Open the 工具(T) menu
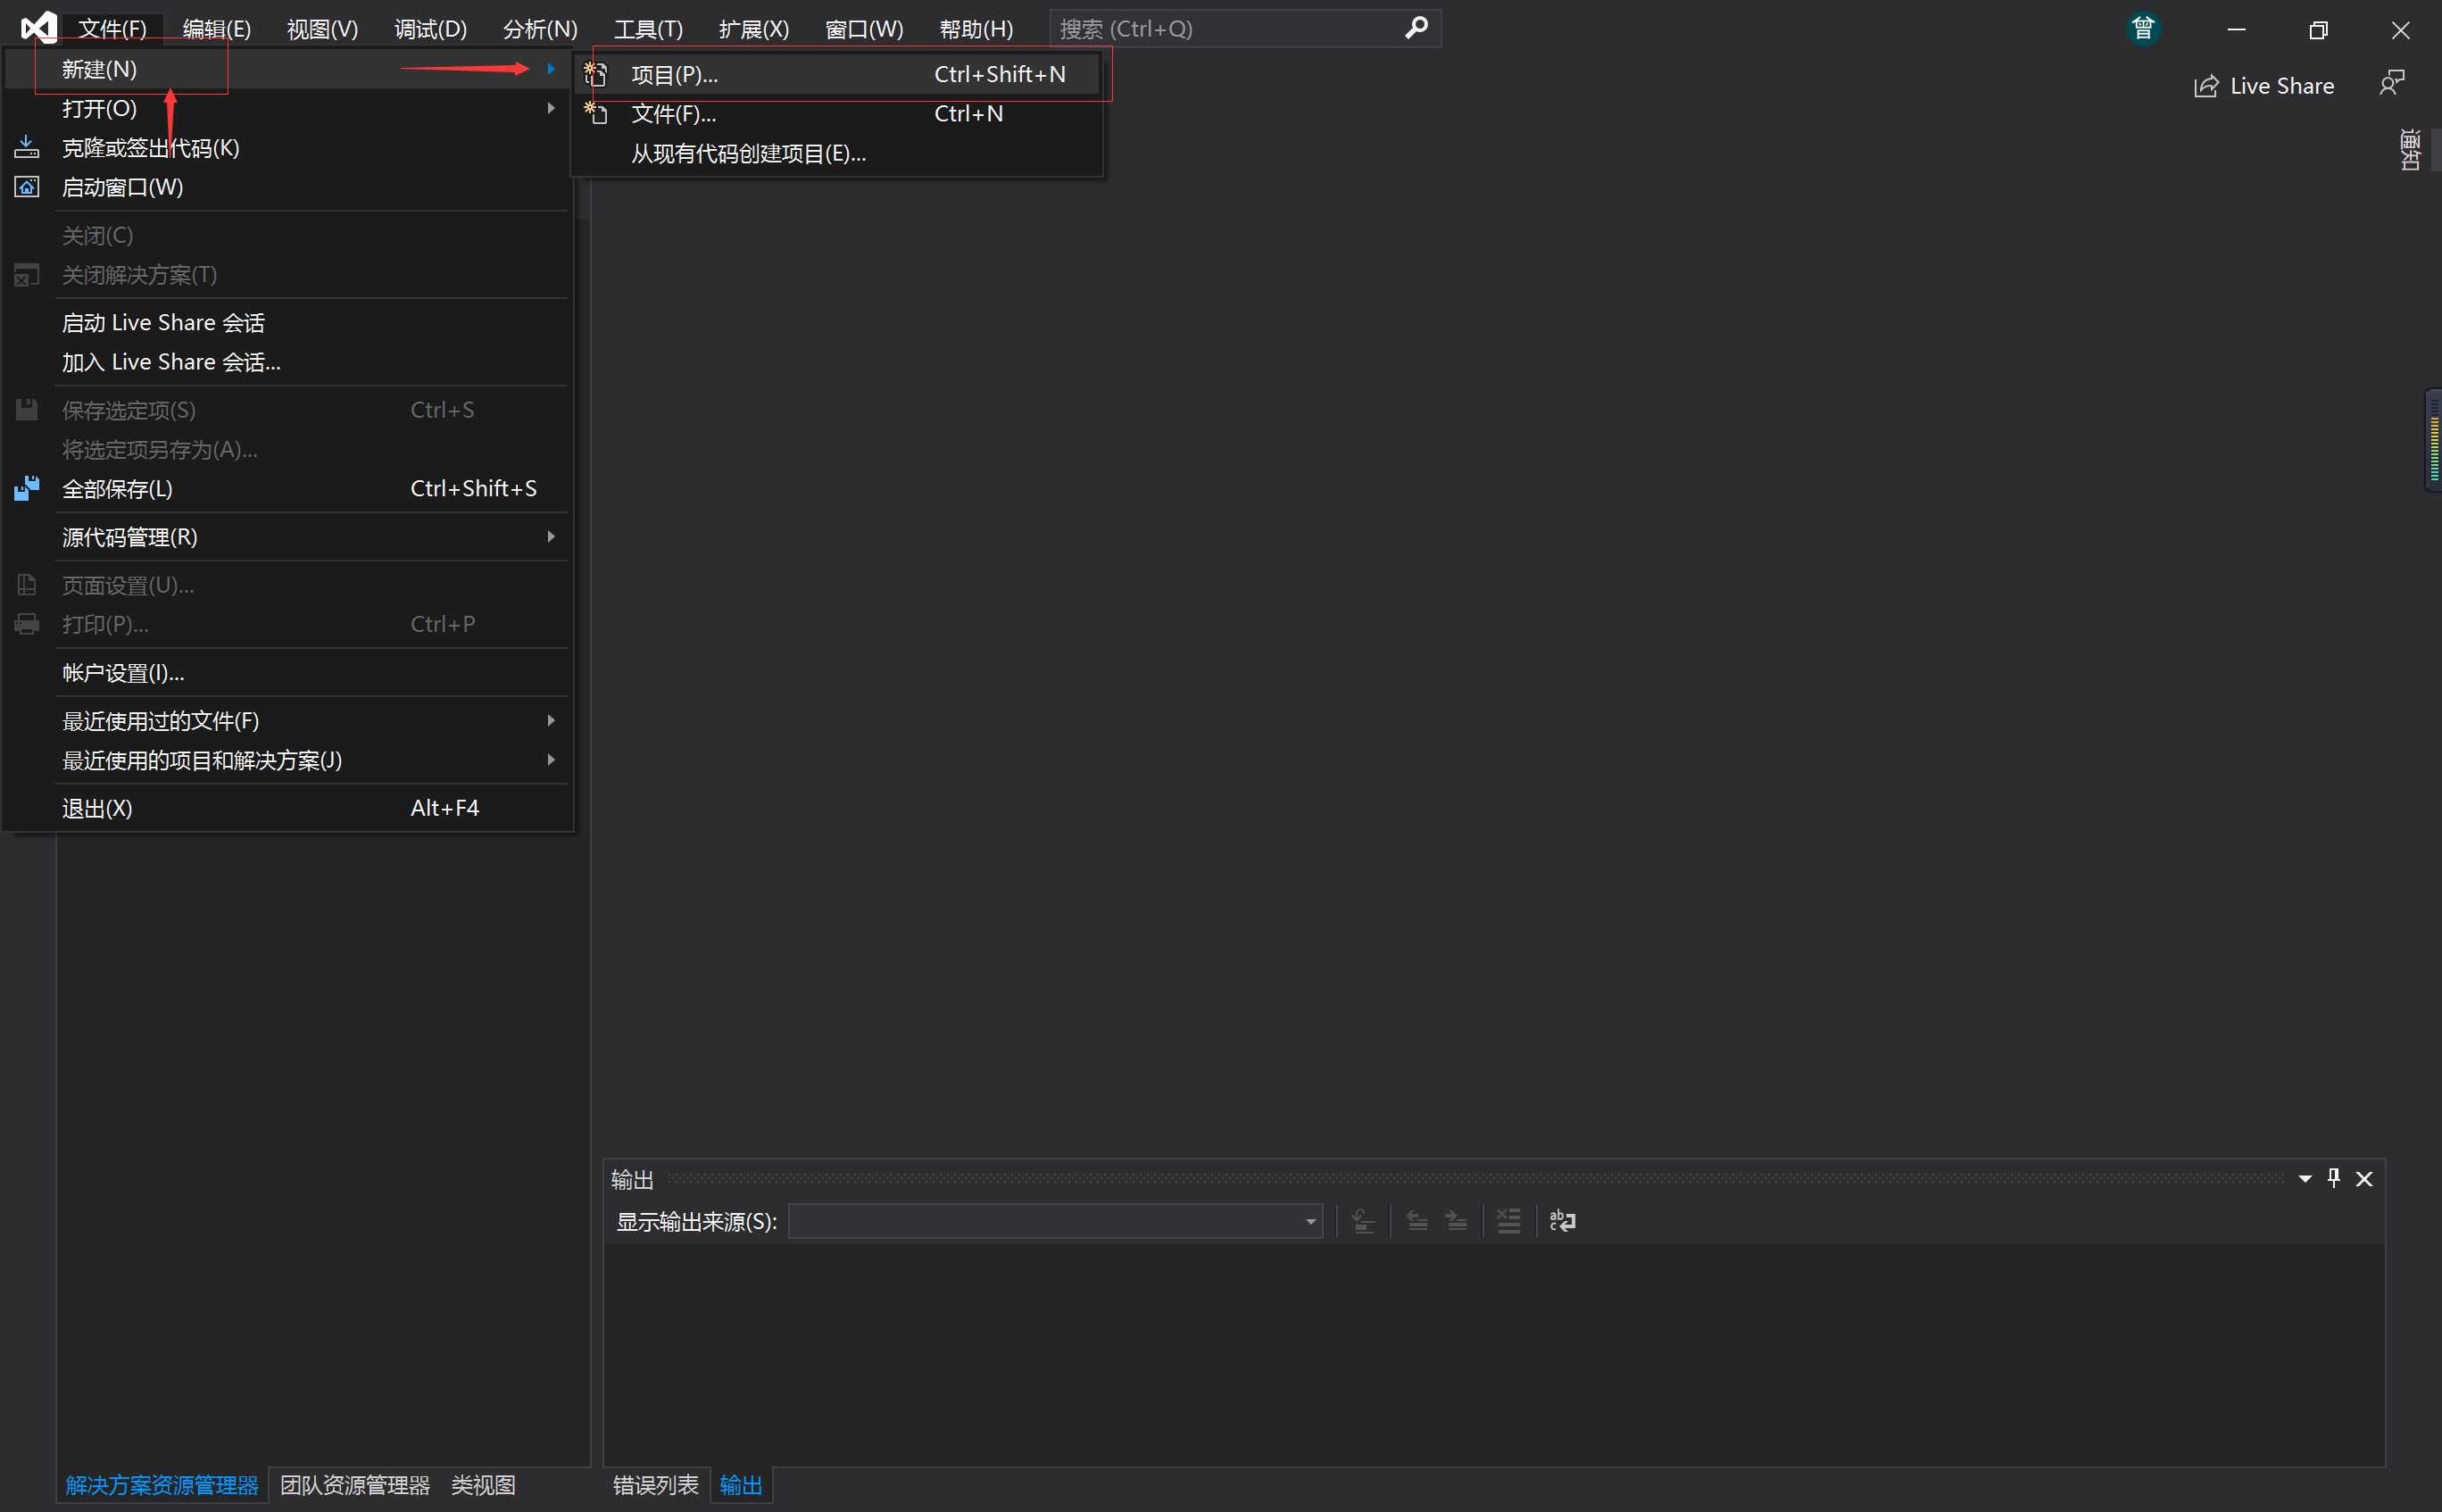The image size is (2442, 1512). tap(648, 28)
